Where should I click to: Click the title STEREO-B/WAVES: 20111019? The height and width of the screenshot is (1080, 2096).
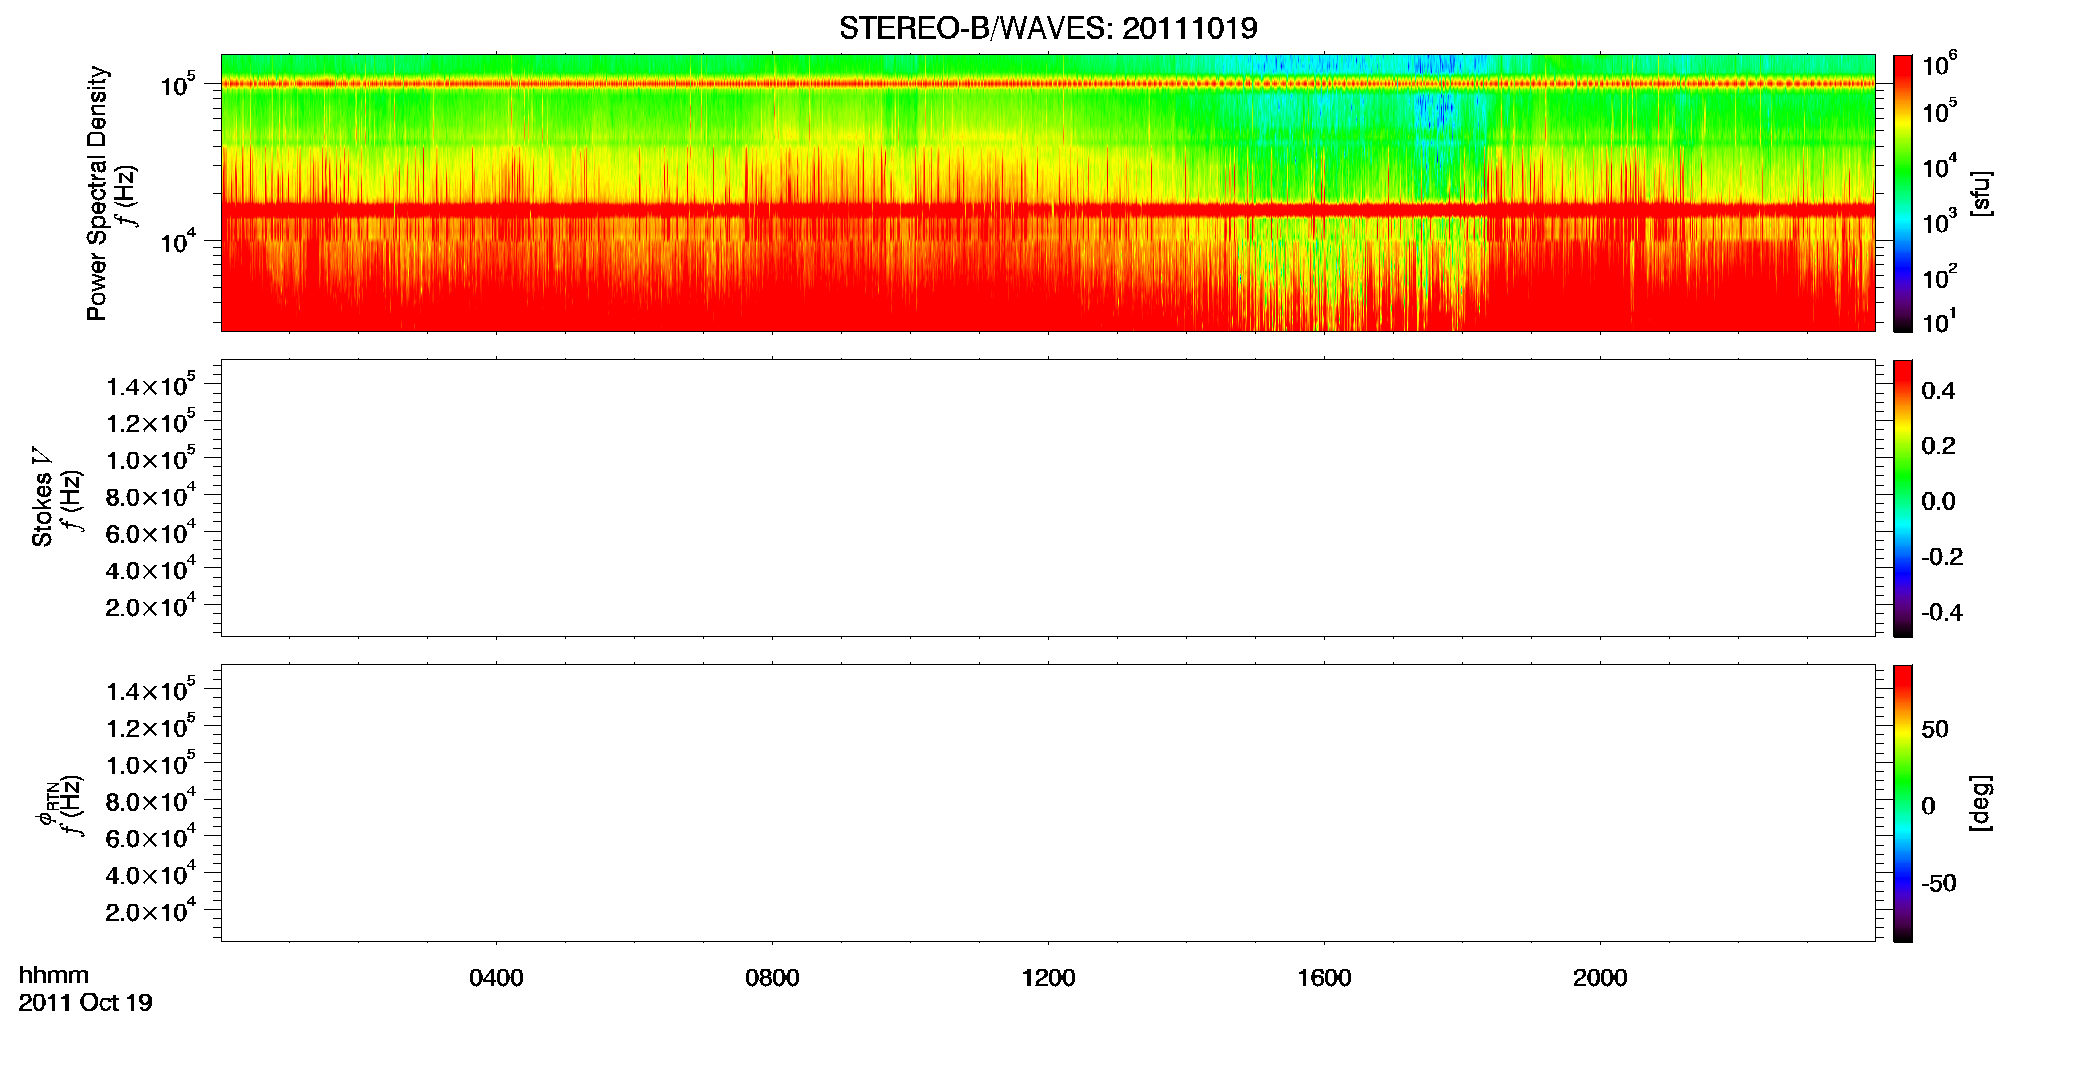1048,28
